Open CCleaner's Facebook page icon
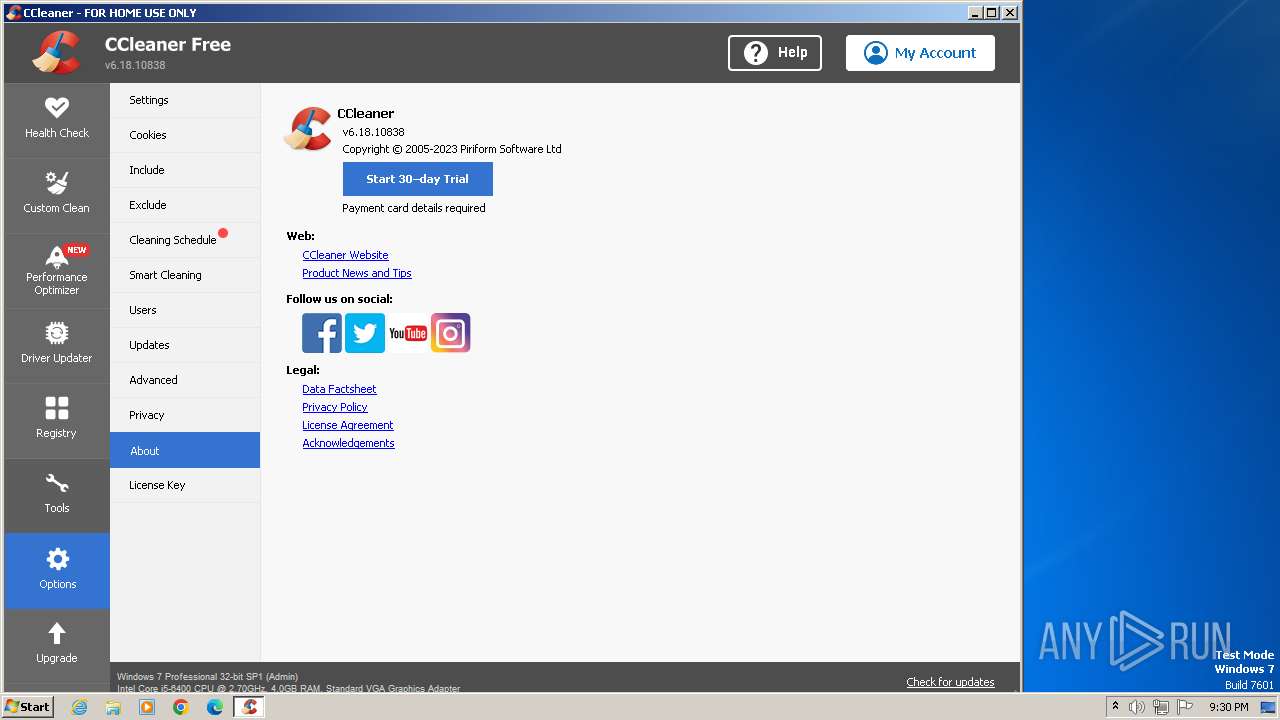Image resolution: width=1280 pixels, height=720 pixels. click(322, 333)
